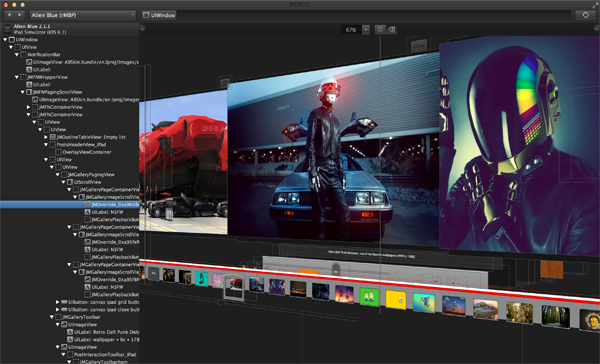Image resolution: width=600 pixels, height=364 pixels.
Task: Select the UILabel: Retro Daft Punk row
Action: tap(69, 332)
